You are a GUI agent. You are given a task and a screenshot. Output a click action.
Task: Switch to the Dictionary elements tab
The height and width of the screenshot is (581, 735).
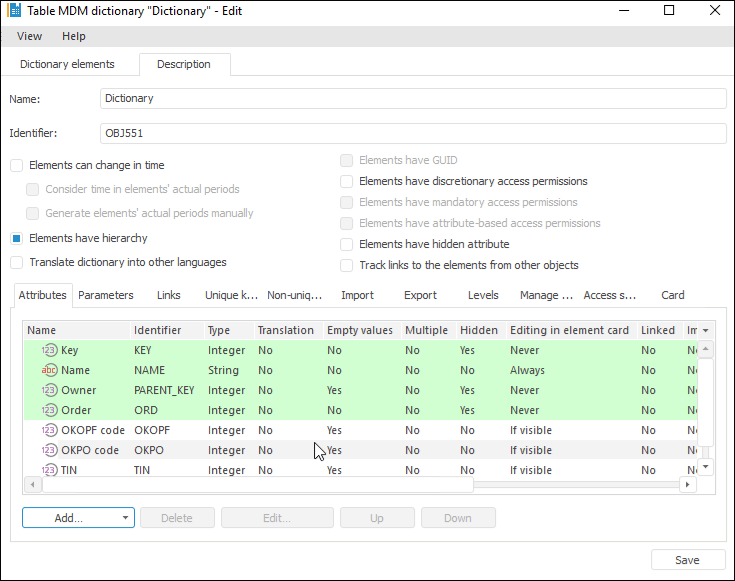click(67, 64)
